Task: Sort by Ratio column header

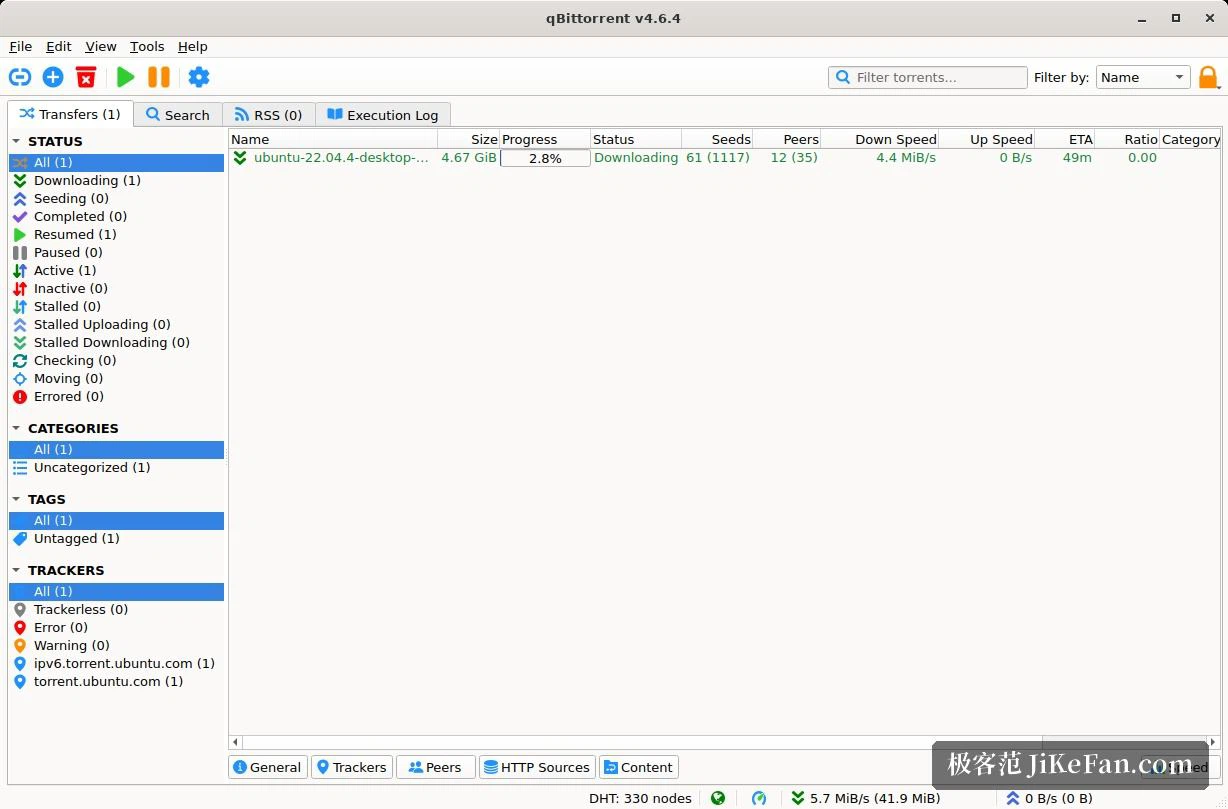Action: click(x=1127, y=139)
